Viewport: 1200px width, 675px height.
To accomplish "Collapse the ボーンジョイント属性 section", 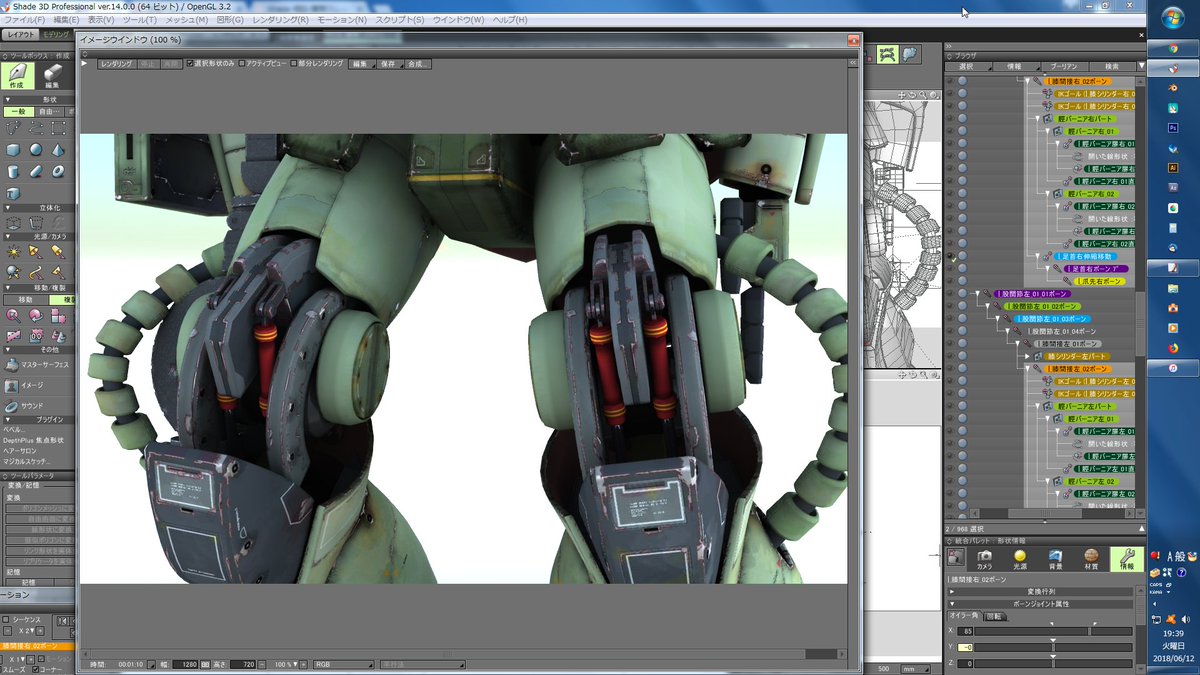I will tap(952, 604).
